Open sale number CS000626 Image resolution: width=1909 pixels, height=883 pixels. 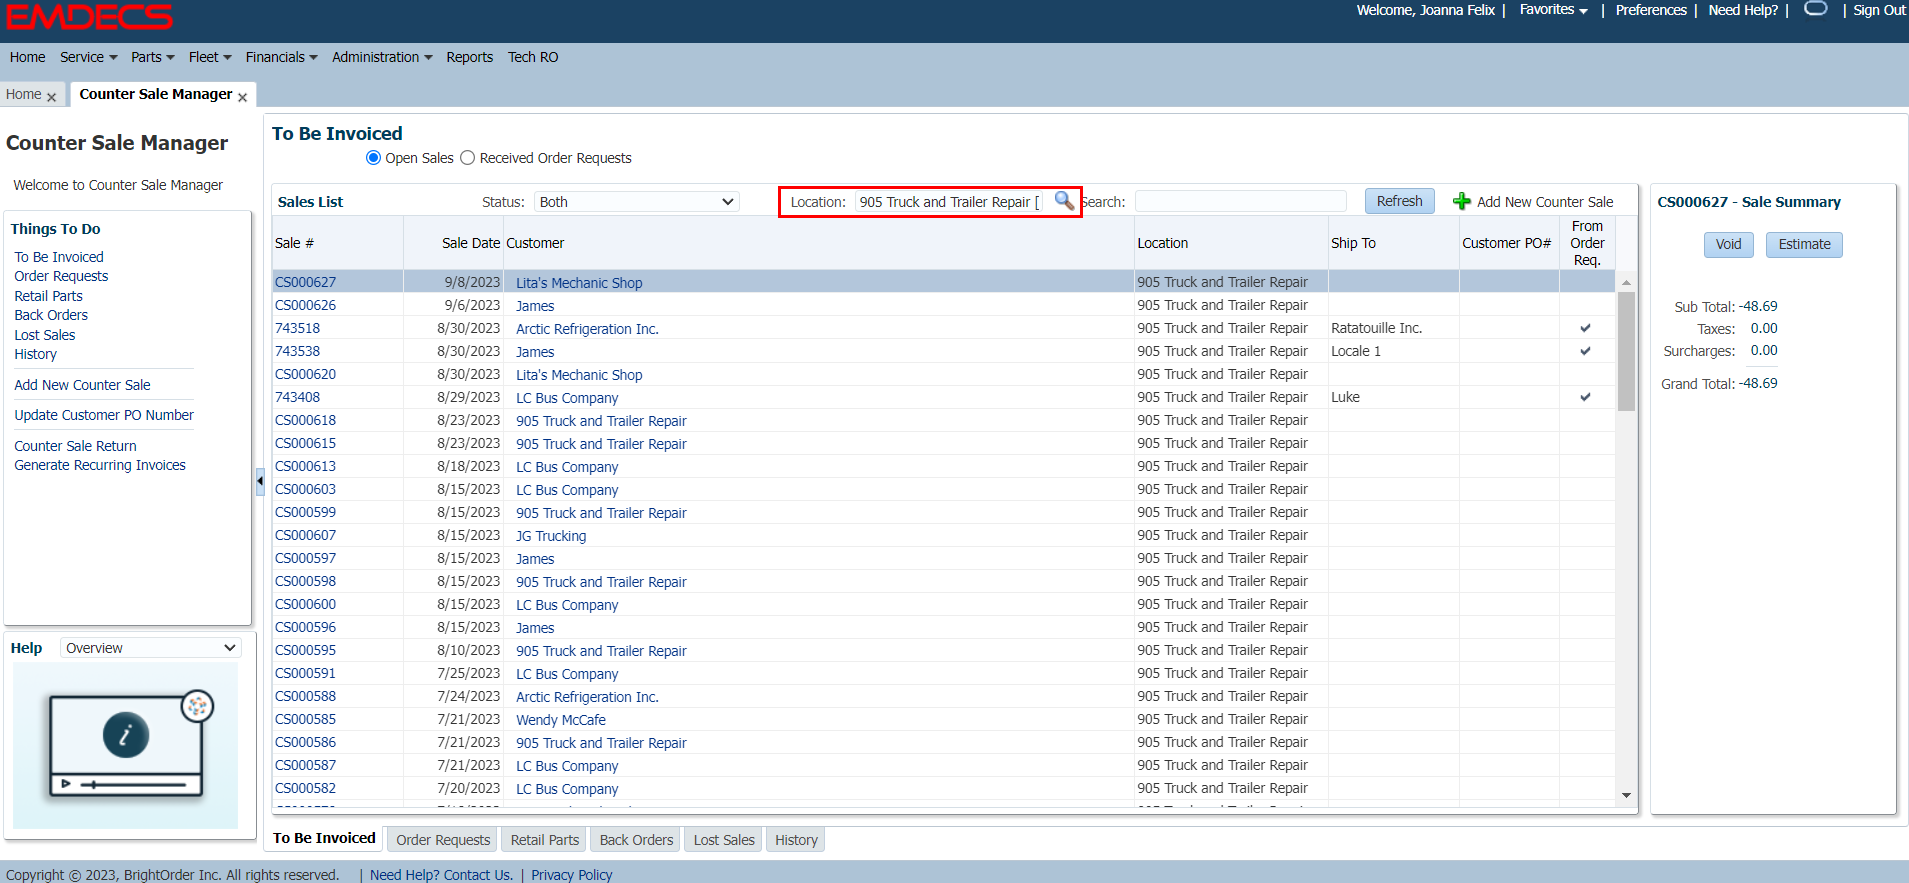(x=305, y=305)
